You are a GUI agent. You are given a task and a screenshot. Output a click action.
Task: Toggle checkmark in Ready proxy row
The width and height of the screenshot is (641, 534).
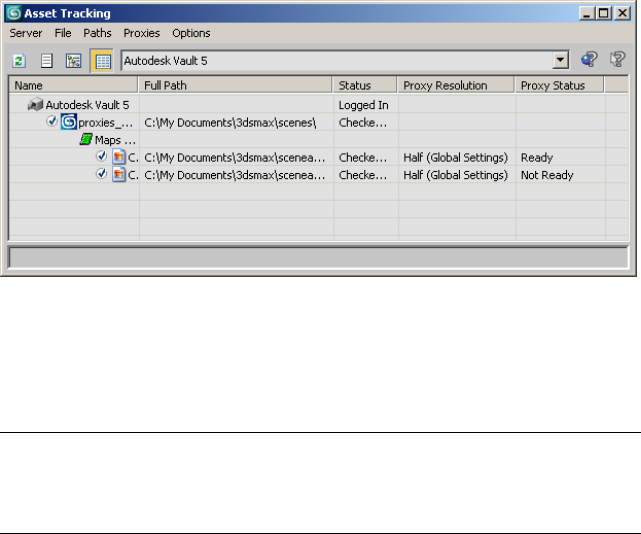(x=101, y=156)
